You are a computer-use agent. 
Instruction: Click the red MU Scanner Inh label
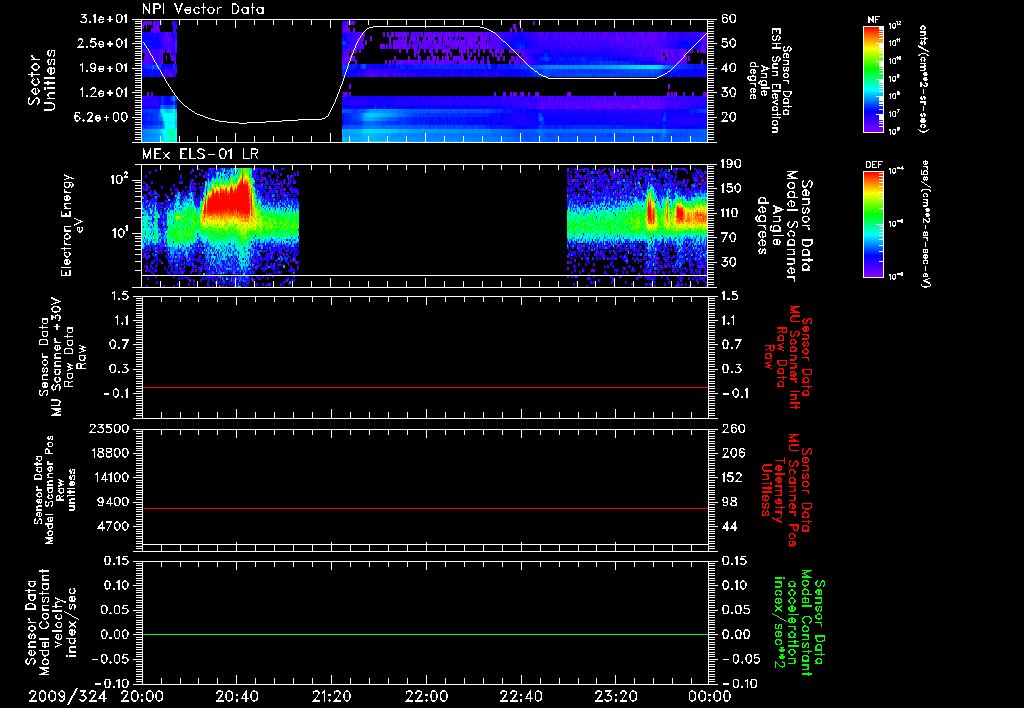tap(788, 357)
